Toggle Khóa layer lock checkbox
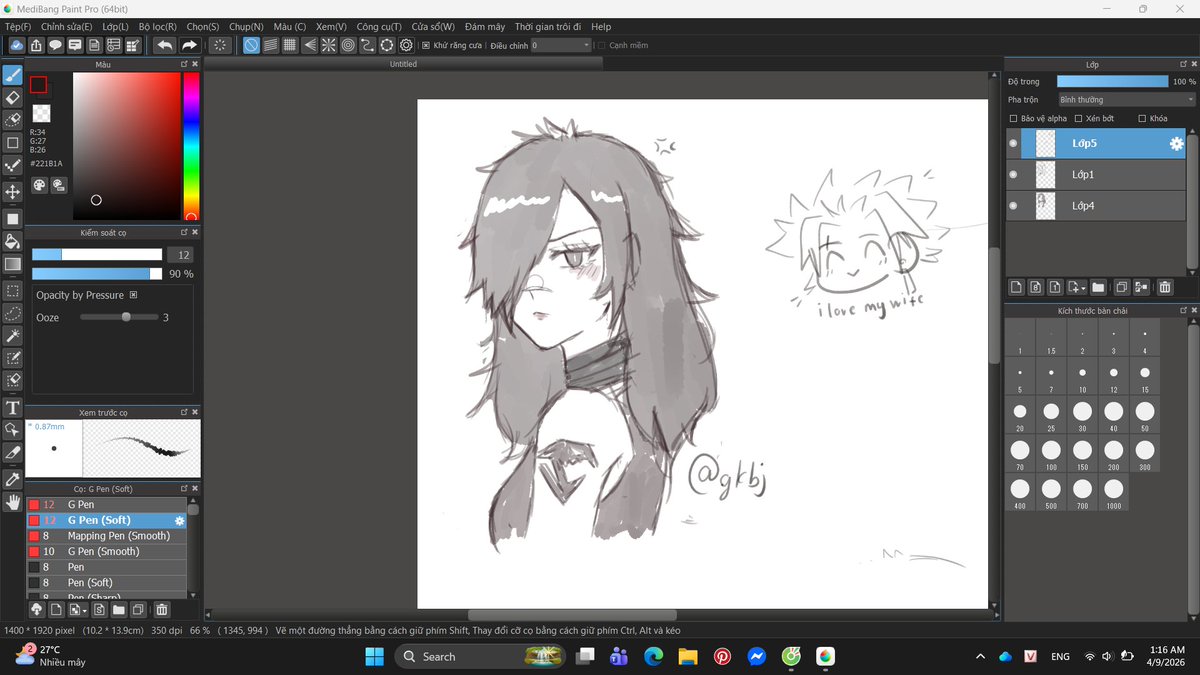The image size is (1200, 675). pyautogui.click(x=1140, y=118)
